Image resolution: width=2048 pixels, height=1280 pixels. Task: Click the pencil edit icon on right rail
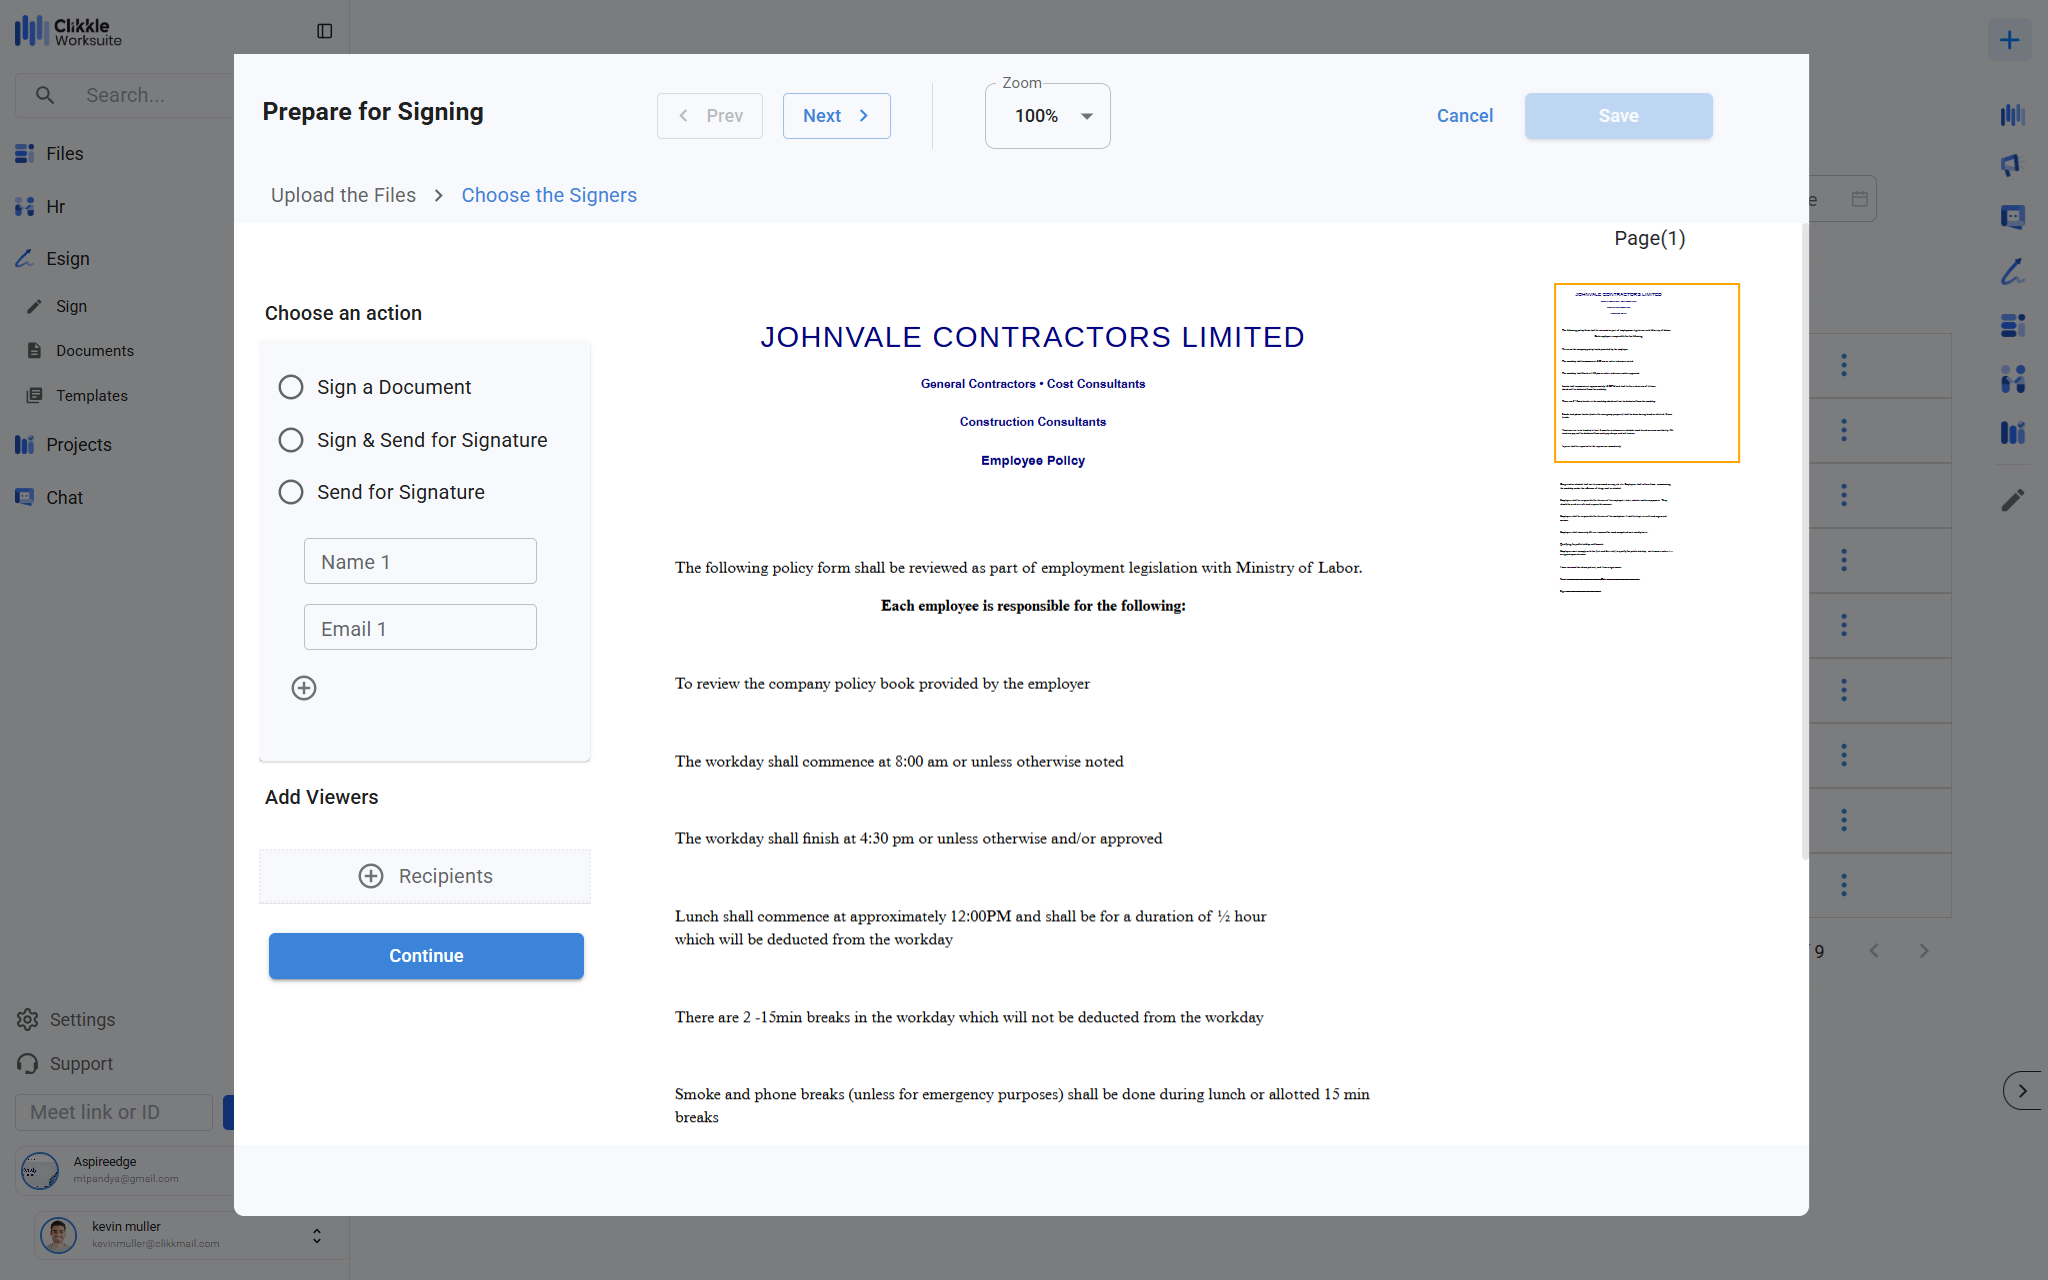(x=2012, y=500)
